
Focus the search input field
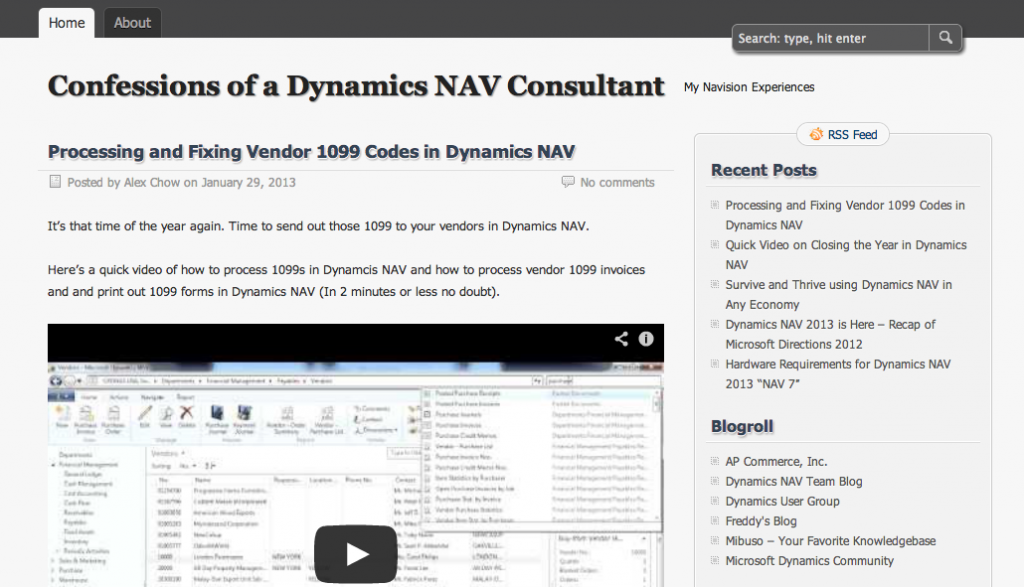click(830, 38)
